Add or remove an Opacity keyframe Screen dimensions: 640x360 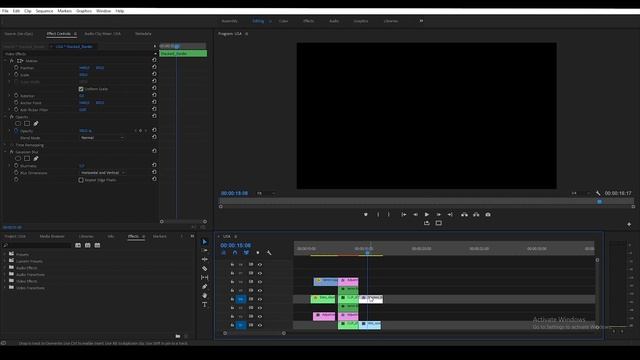click(x=140, y=131)
